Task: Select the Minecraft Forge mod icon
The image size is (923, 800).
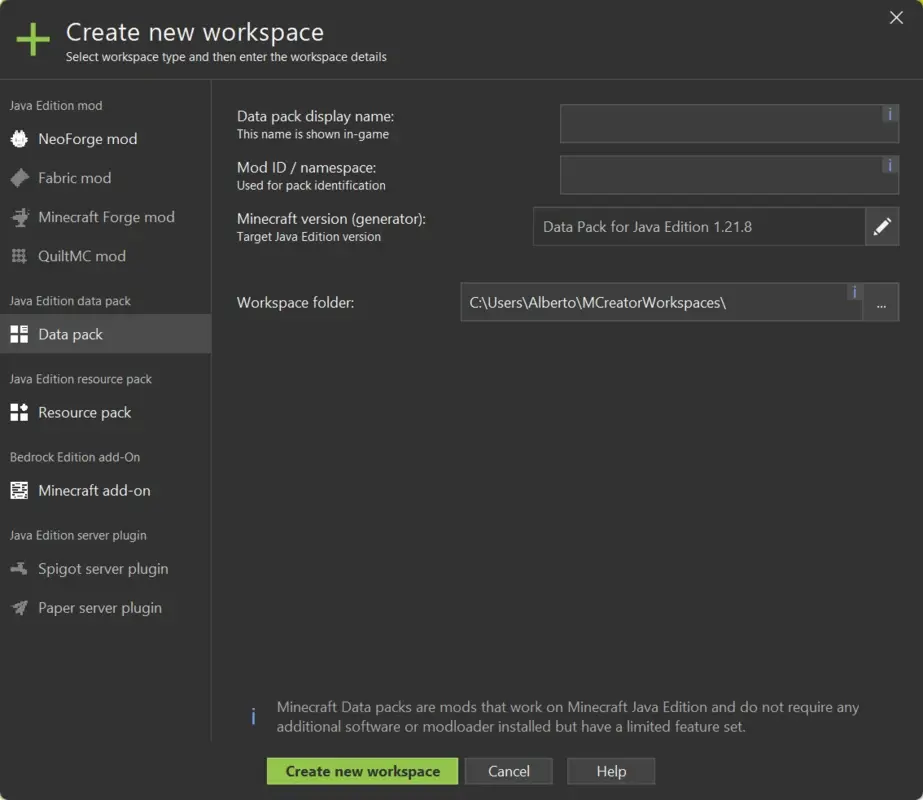Action: click(19, 217)
